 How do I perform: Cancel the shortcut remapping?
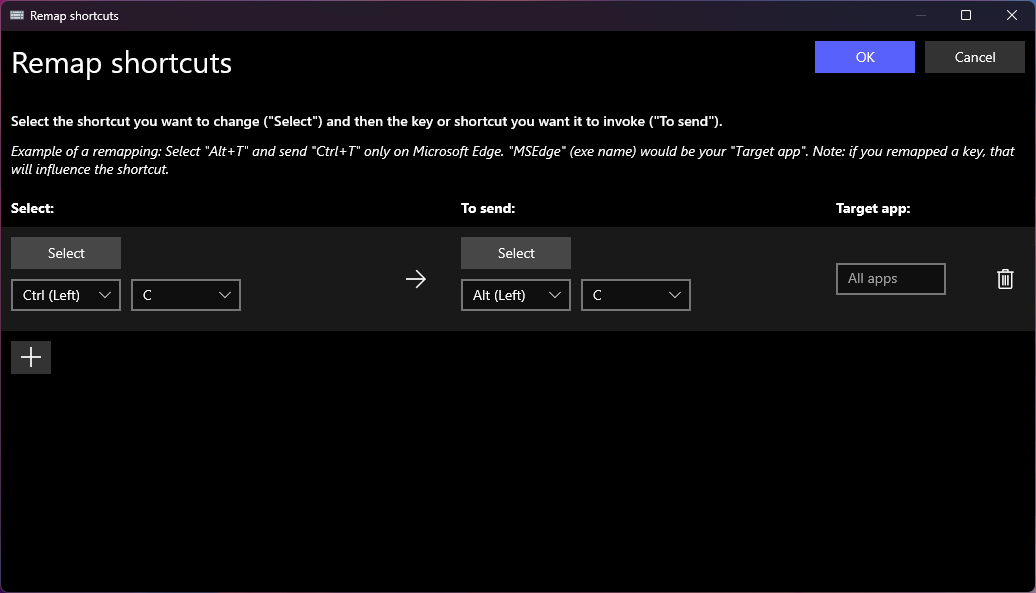974,57
